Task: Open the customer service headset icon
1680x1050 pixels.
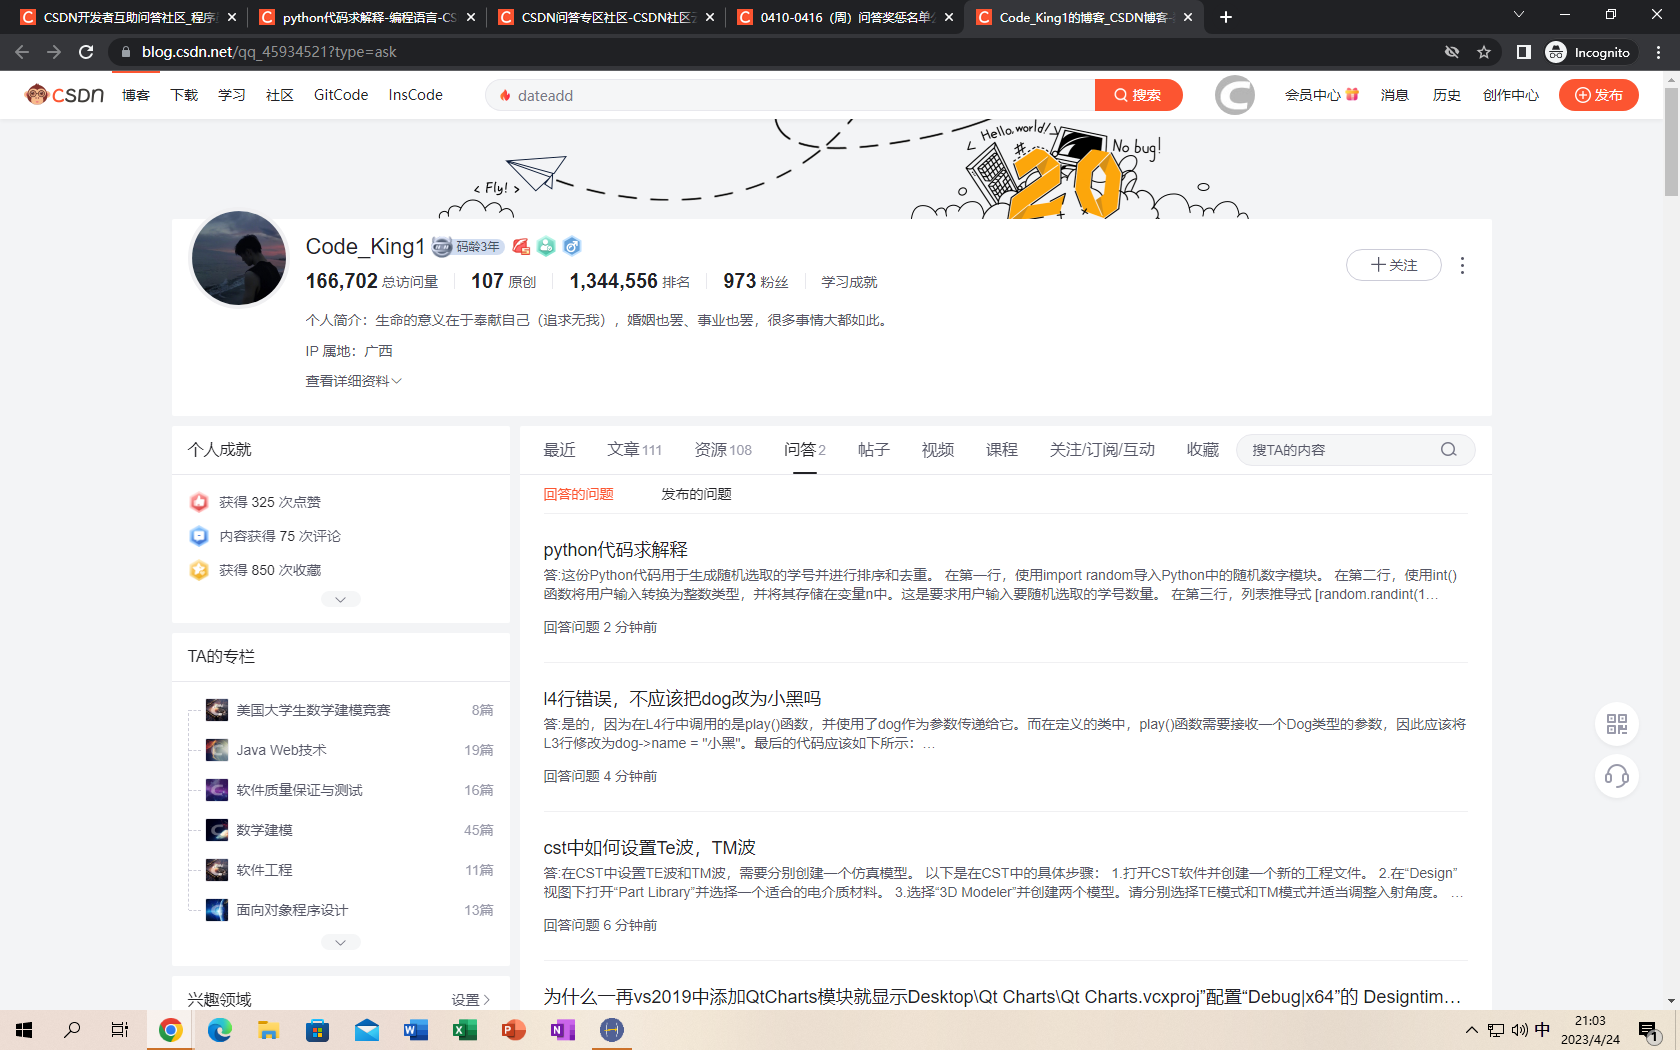Action: click(x=1617, y=776)
